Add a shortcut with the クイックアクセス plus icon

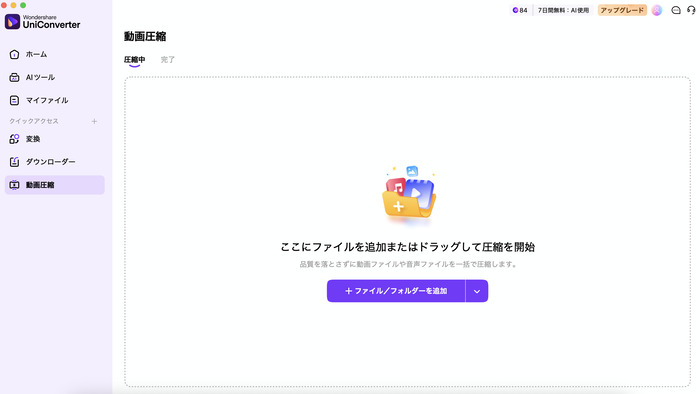click(94, 121)
